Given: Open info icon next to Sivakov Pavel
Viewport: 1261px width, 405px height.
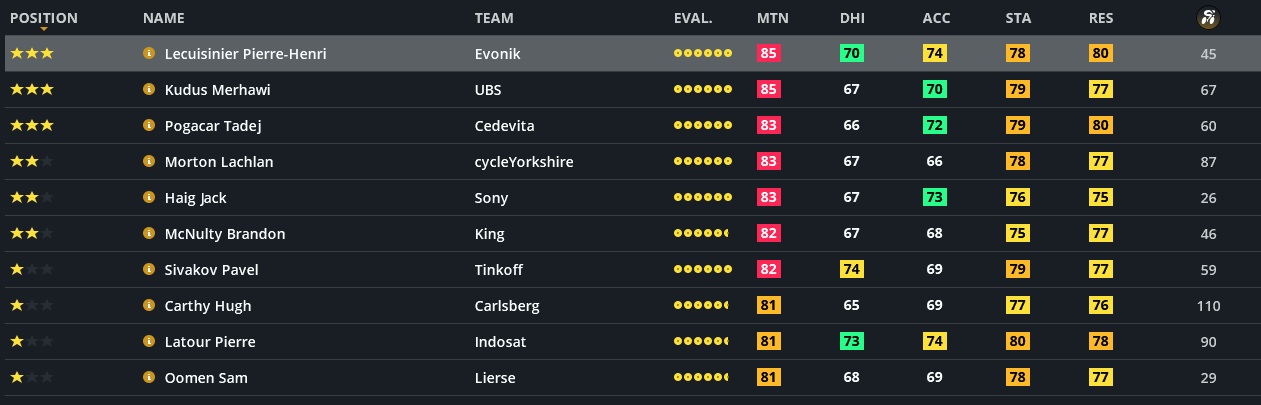Looking at the screenshot, I should click(x=149, y=270).
